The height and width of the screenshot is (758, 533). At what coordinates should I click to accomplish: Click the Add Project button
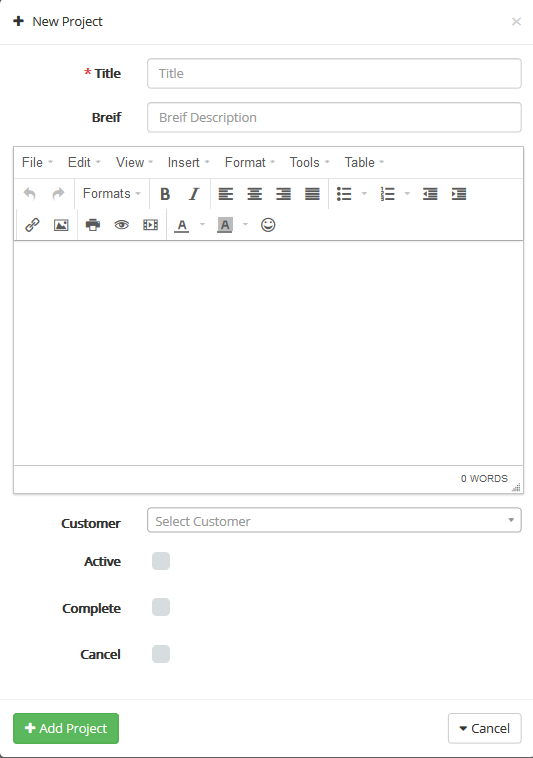tap(66, 728)
